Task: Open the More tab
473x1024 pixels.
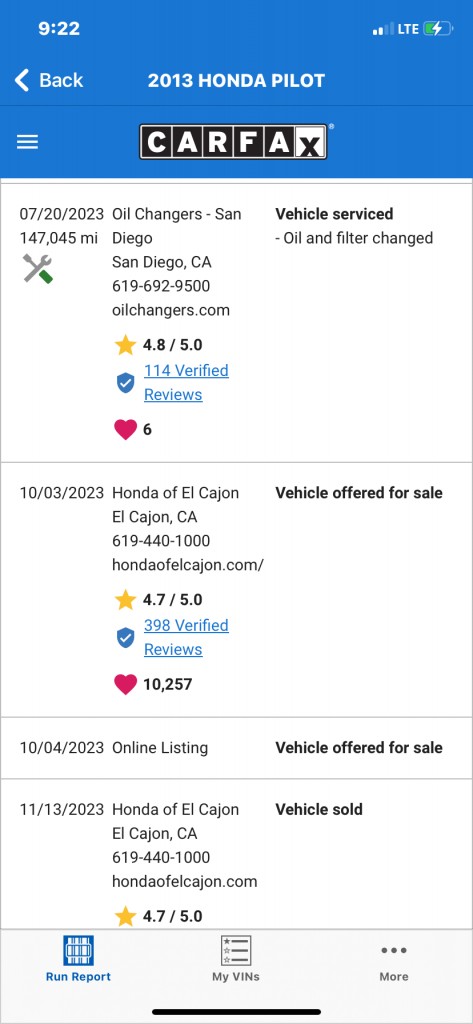Action: [x=394, y=961]
